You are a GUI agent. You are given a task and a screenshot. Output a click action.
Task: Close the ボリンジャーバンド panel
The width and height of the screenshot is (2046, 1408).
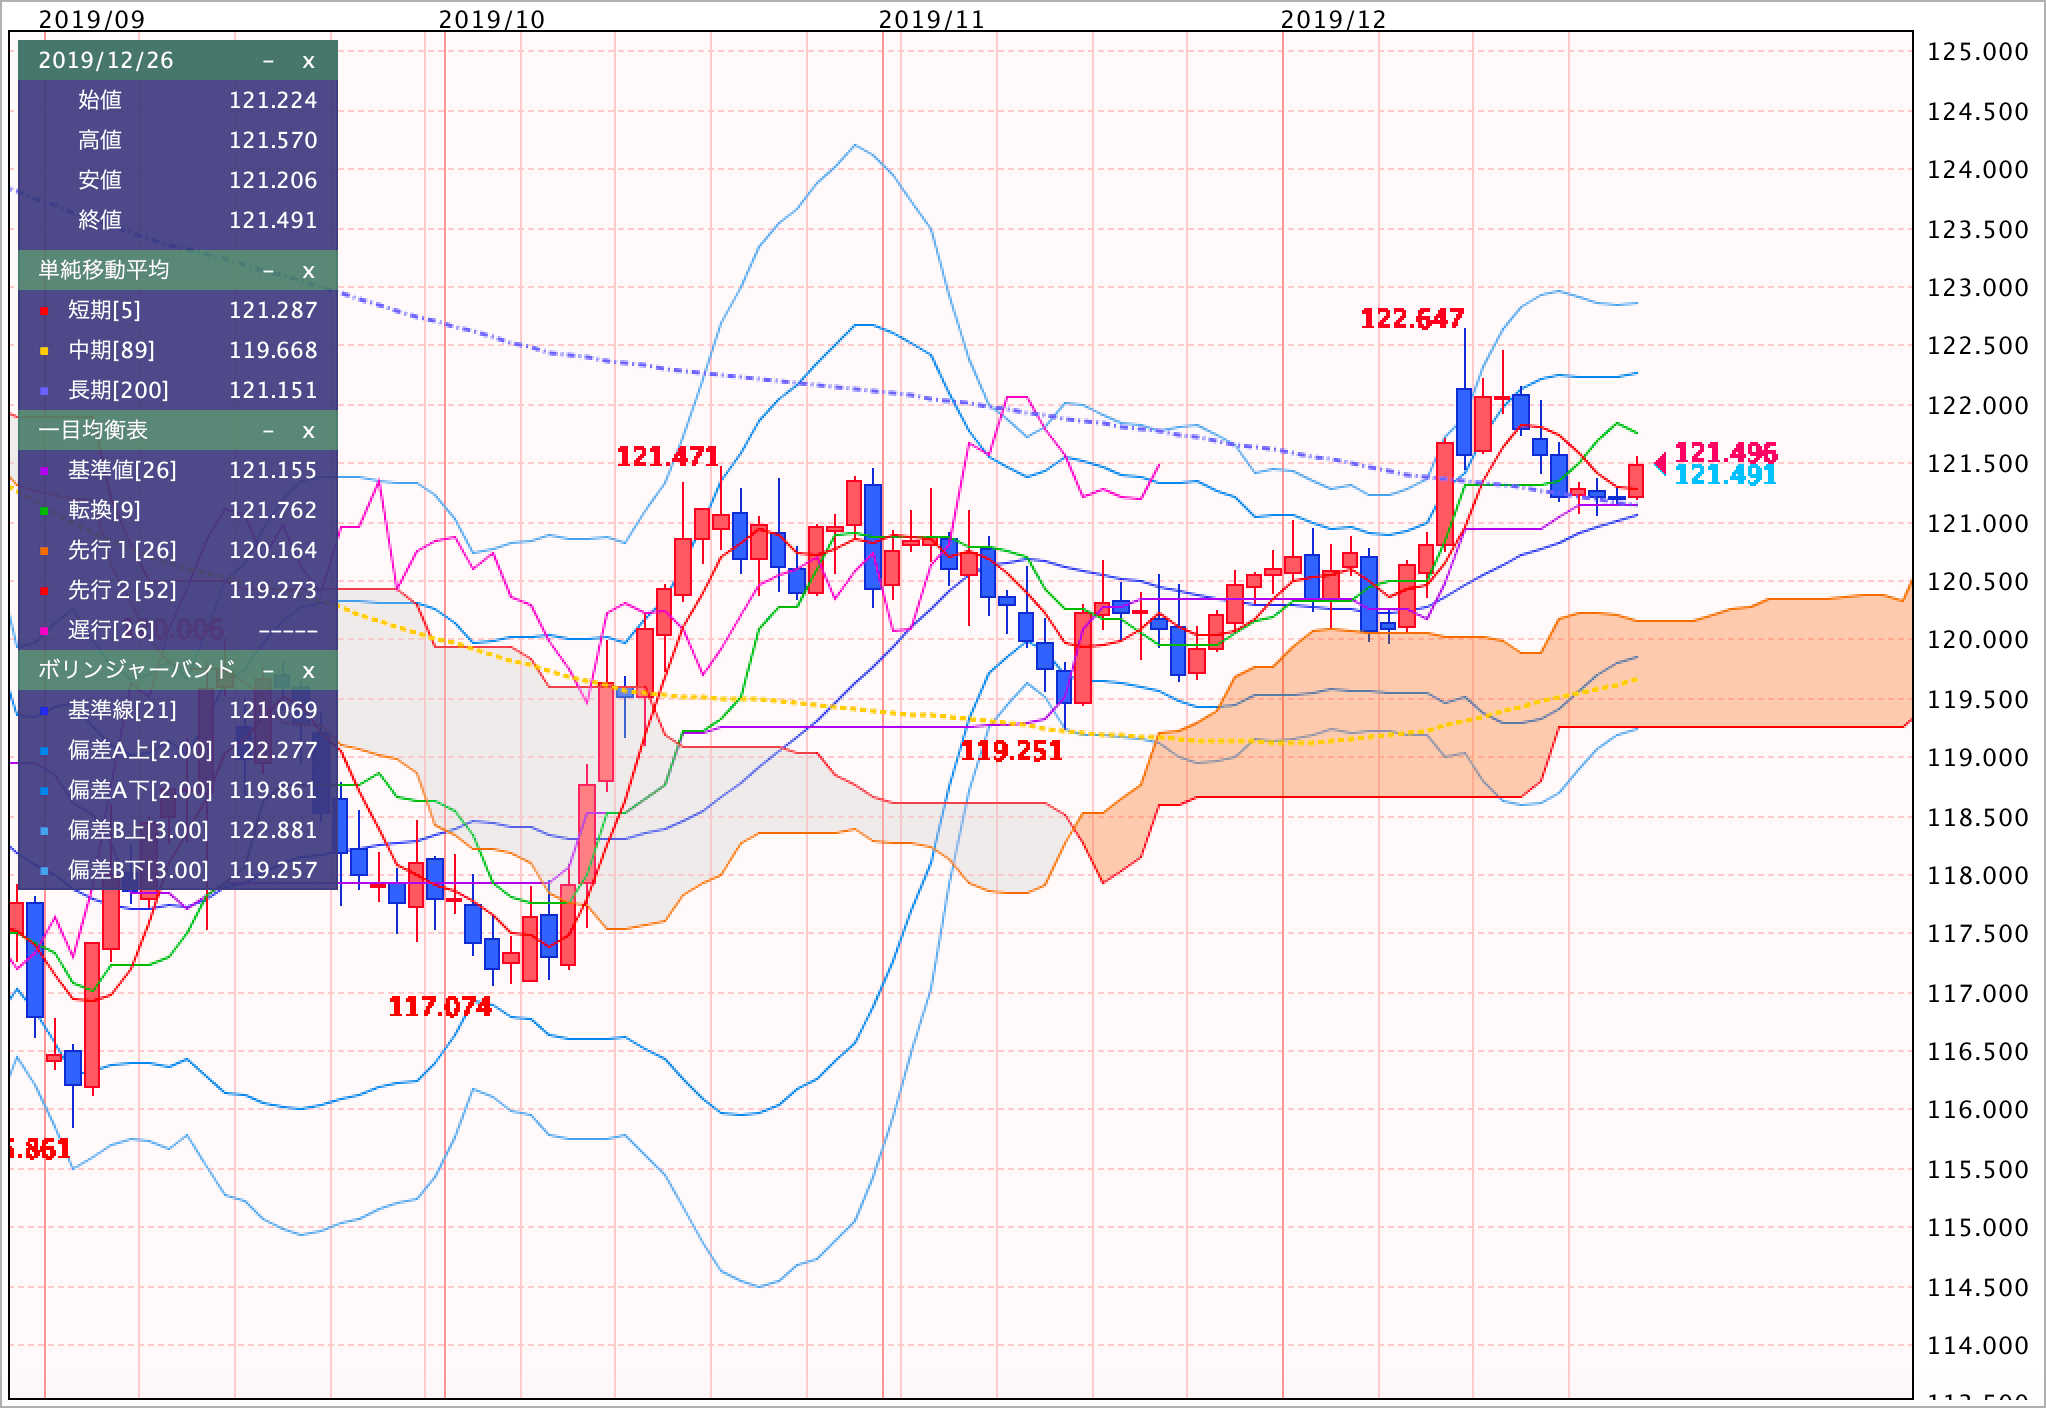(308, 671)
